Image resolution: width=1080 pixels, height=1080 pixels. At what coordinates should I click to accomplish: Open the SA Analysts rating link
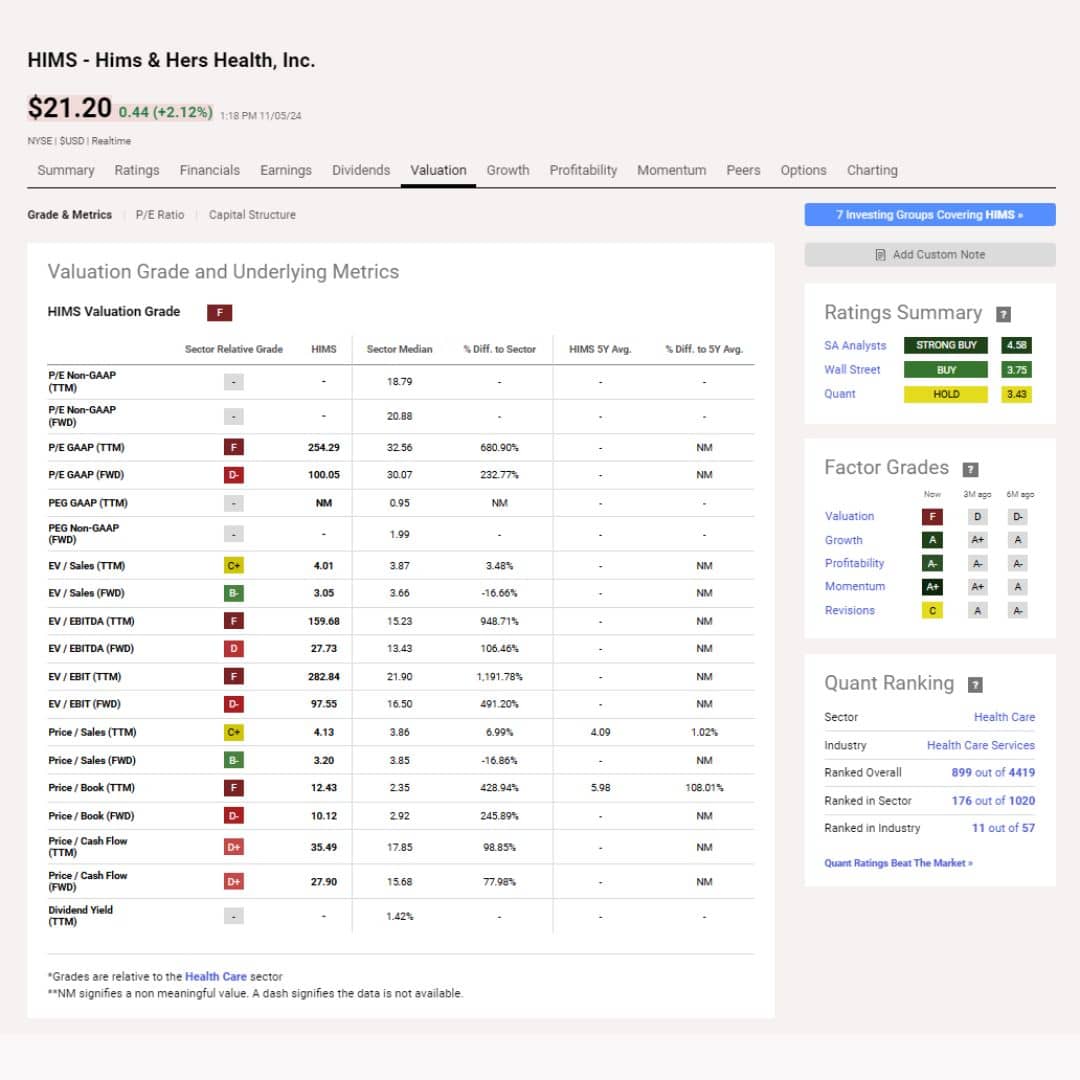point(855,346)
